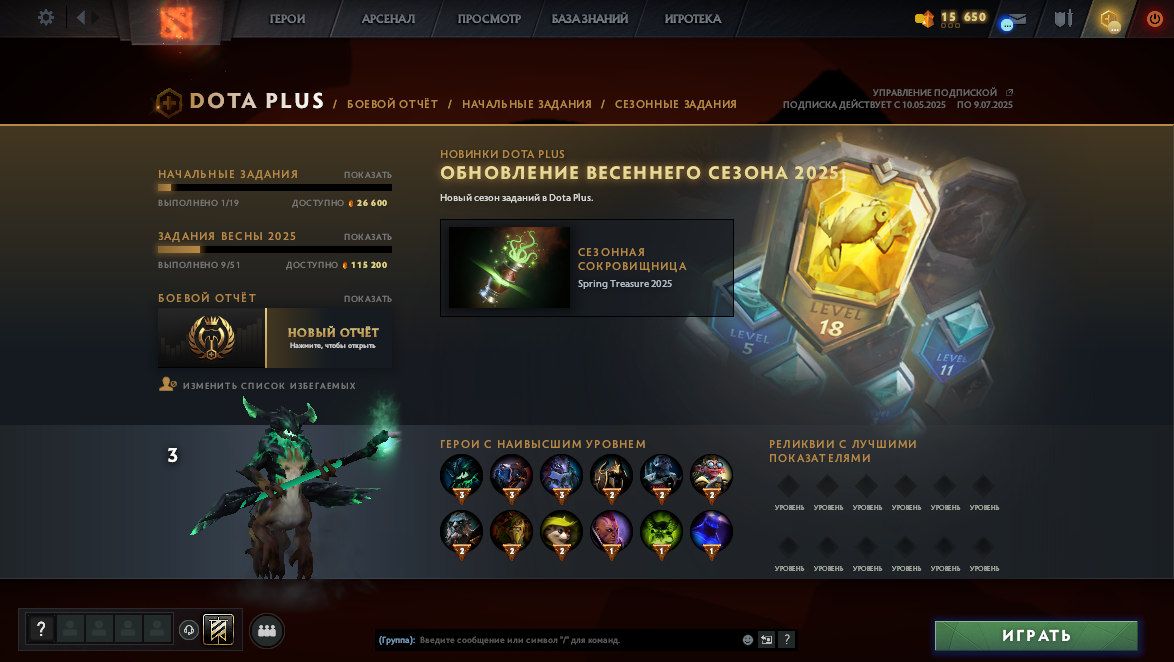Open the party group icon at bottom

point(267,631)
